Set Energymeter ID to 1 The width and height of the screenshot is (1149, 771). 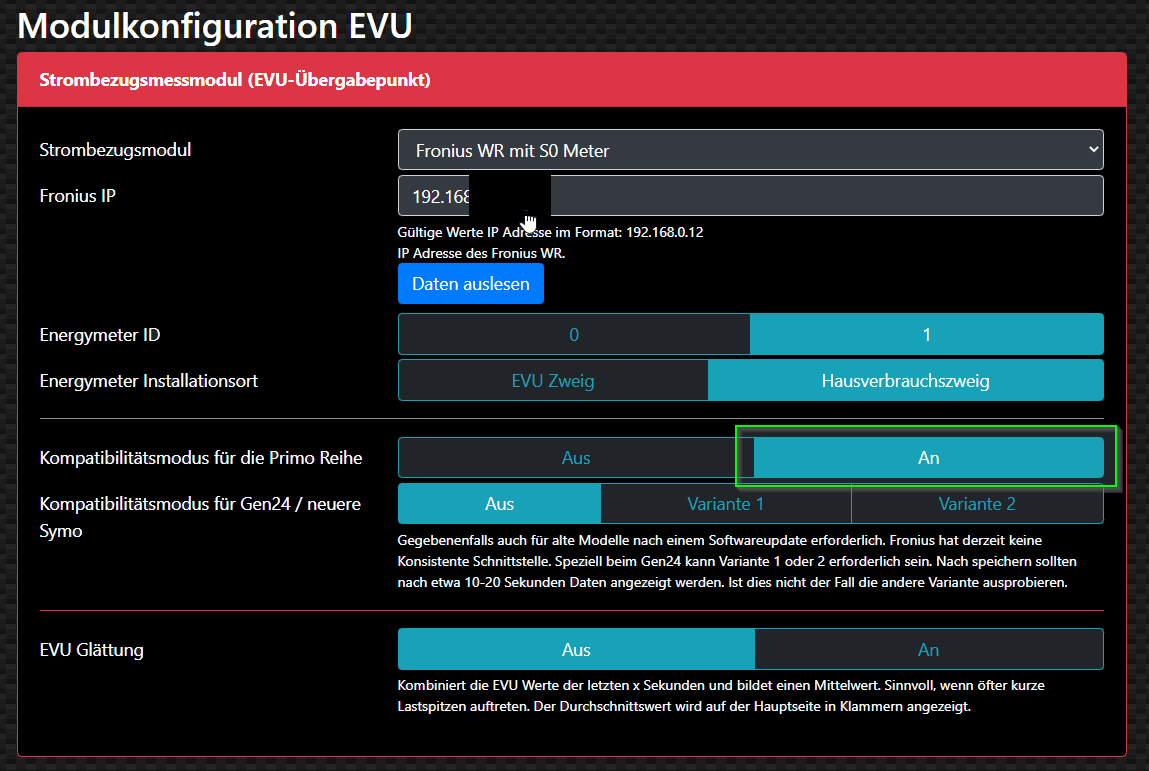(x=926, y=335)
